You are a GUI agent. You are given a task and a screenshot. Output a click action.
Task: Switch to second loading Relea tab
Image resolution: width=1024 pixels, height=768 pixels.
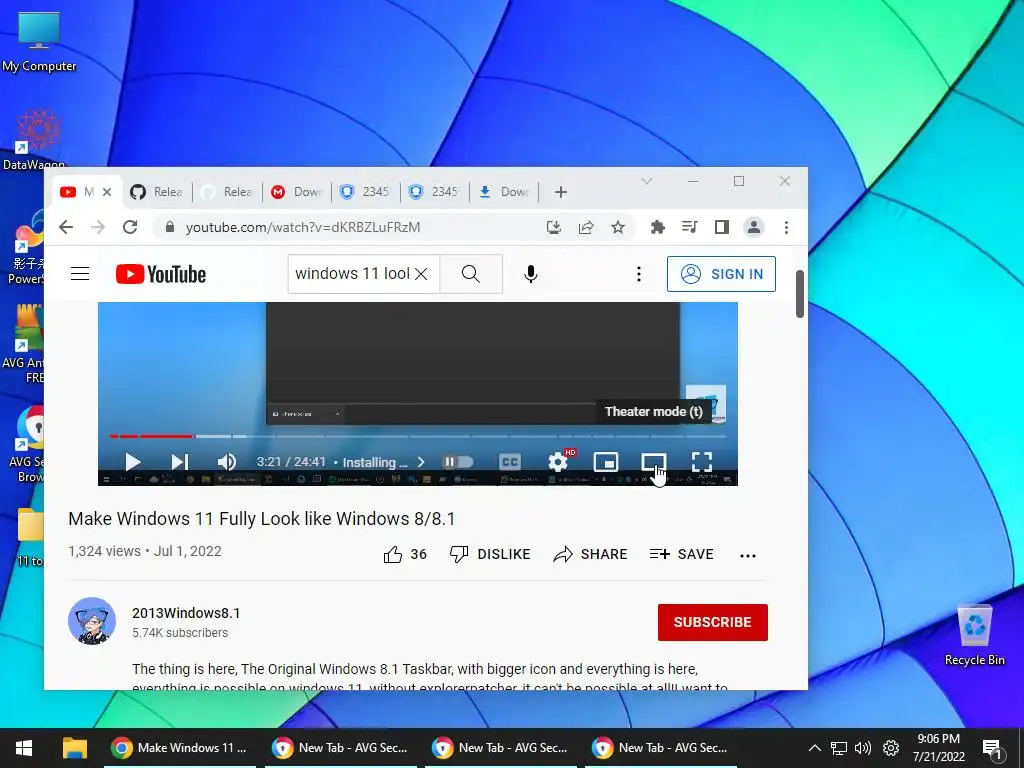coord(227,192)
